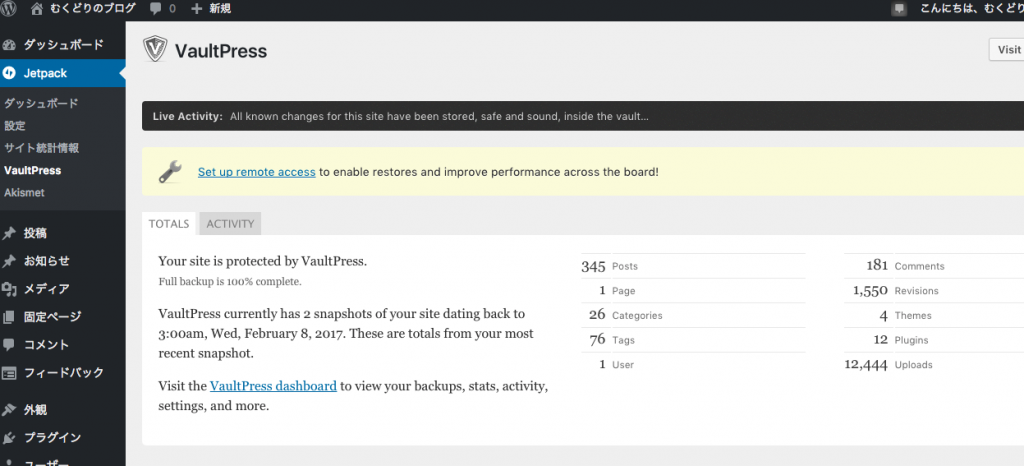This screenshot has height=466, width=1024.
Task: Click the WordPress logo in the admin bar
Action: click(x=8, y=8)
